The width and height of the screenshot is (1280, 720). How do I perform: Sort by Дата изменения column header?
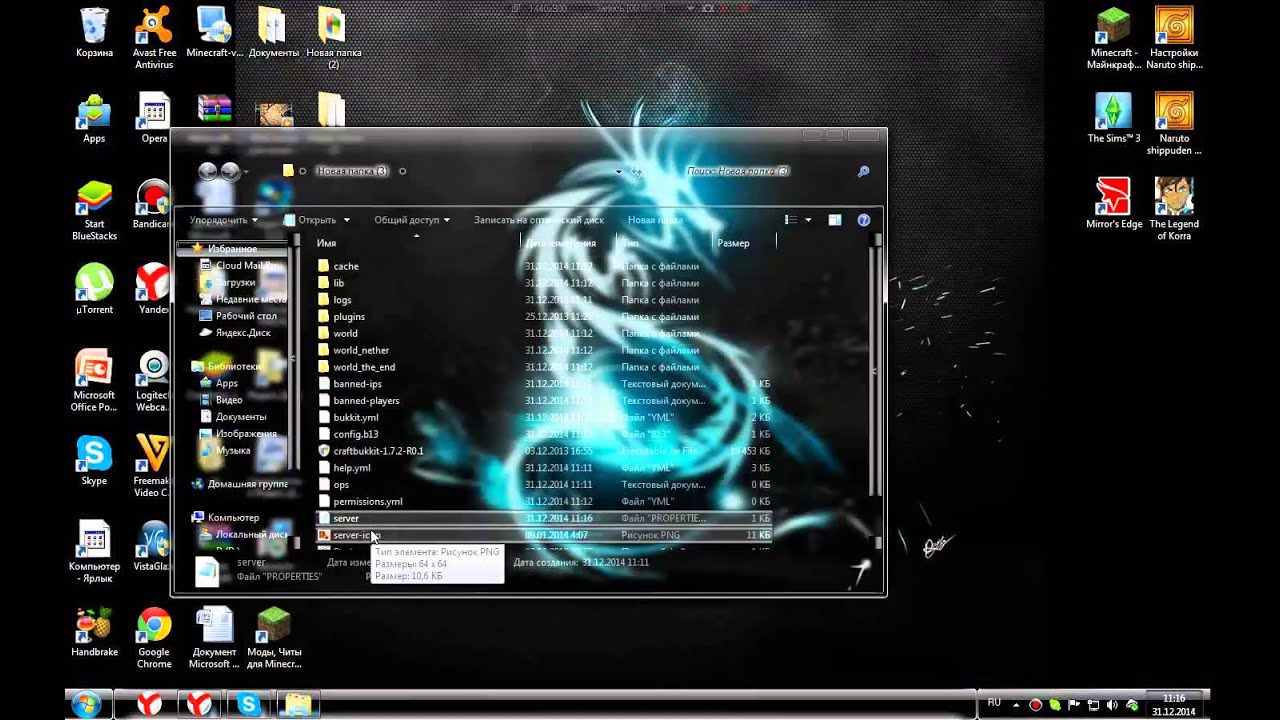point(569,243)
